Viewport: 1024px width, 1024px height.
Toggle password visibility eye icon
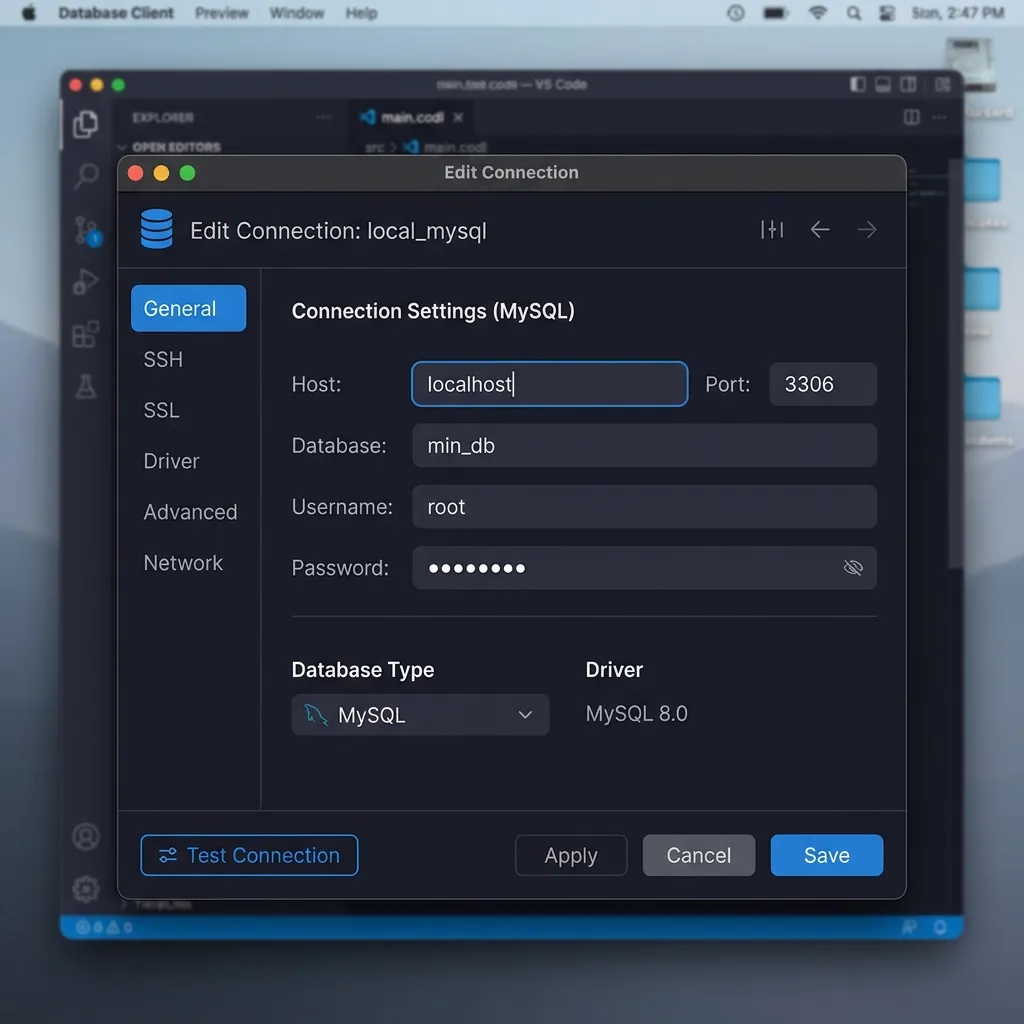click(853, 568)
